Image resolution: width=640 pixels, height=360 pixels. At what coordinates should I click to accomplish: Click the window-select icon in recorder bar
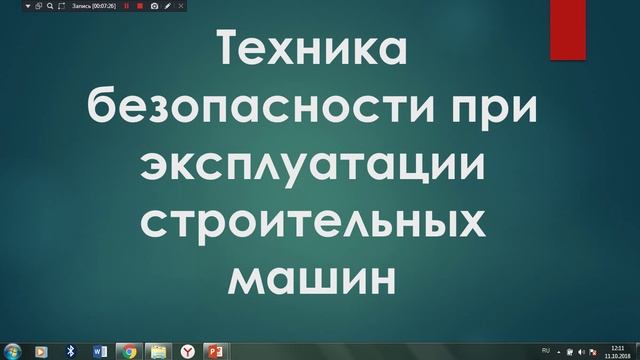tap(39, 6)
